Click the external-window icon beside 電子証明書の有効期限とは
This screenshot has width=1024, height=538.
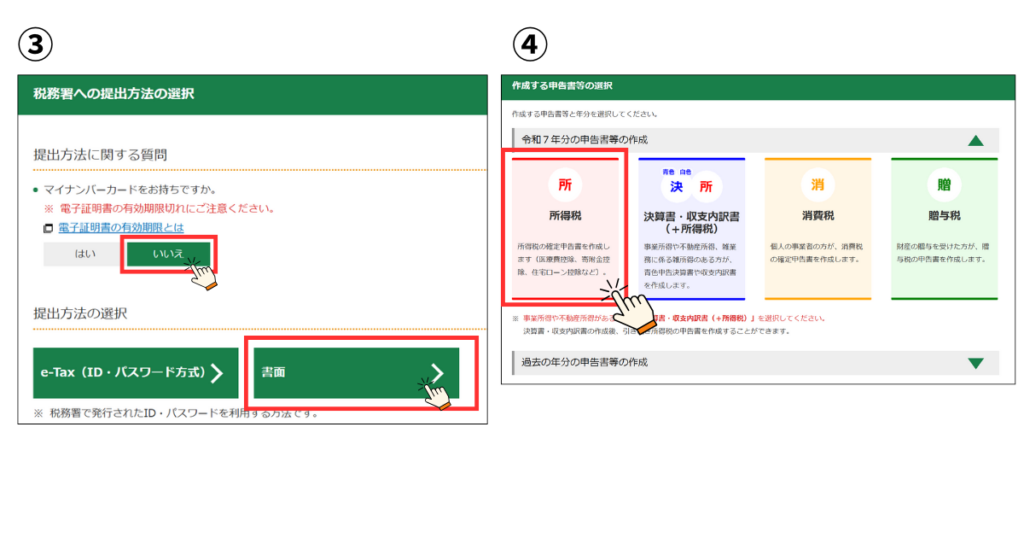(x=48, y=228)
